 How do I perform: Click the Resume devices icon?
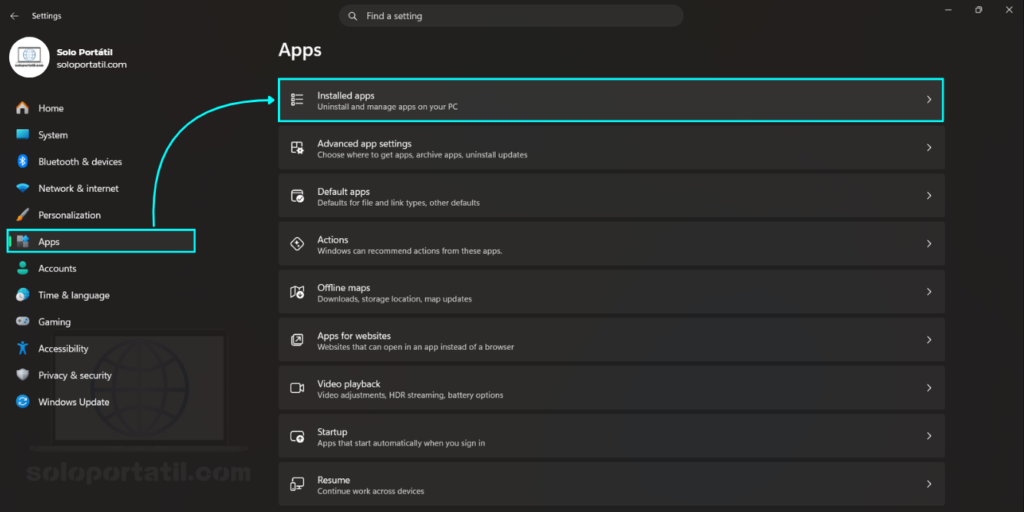297,484
